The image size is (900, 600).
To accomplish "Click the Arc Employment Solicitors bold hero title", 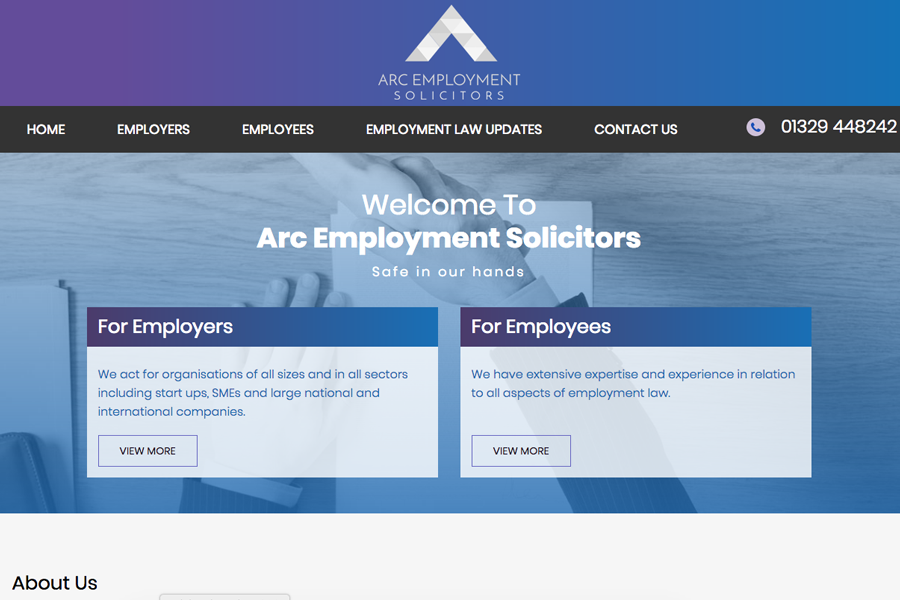I will click(x=449, y=238).
